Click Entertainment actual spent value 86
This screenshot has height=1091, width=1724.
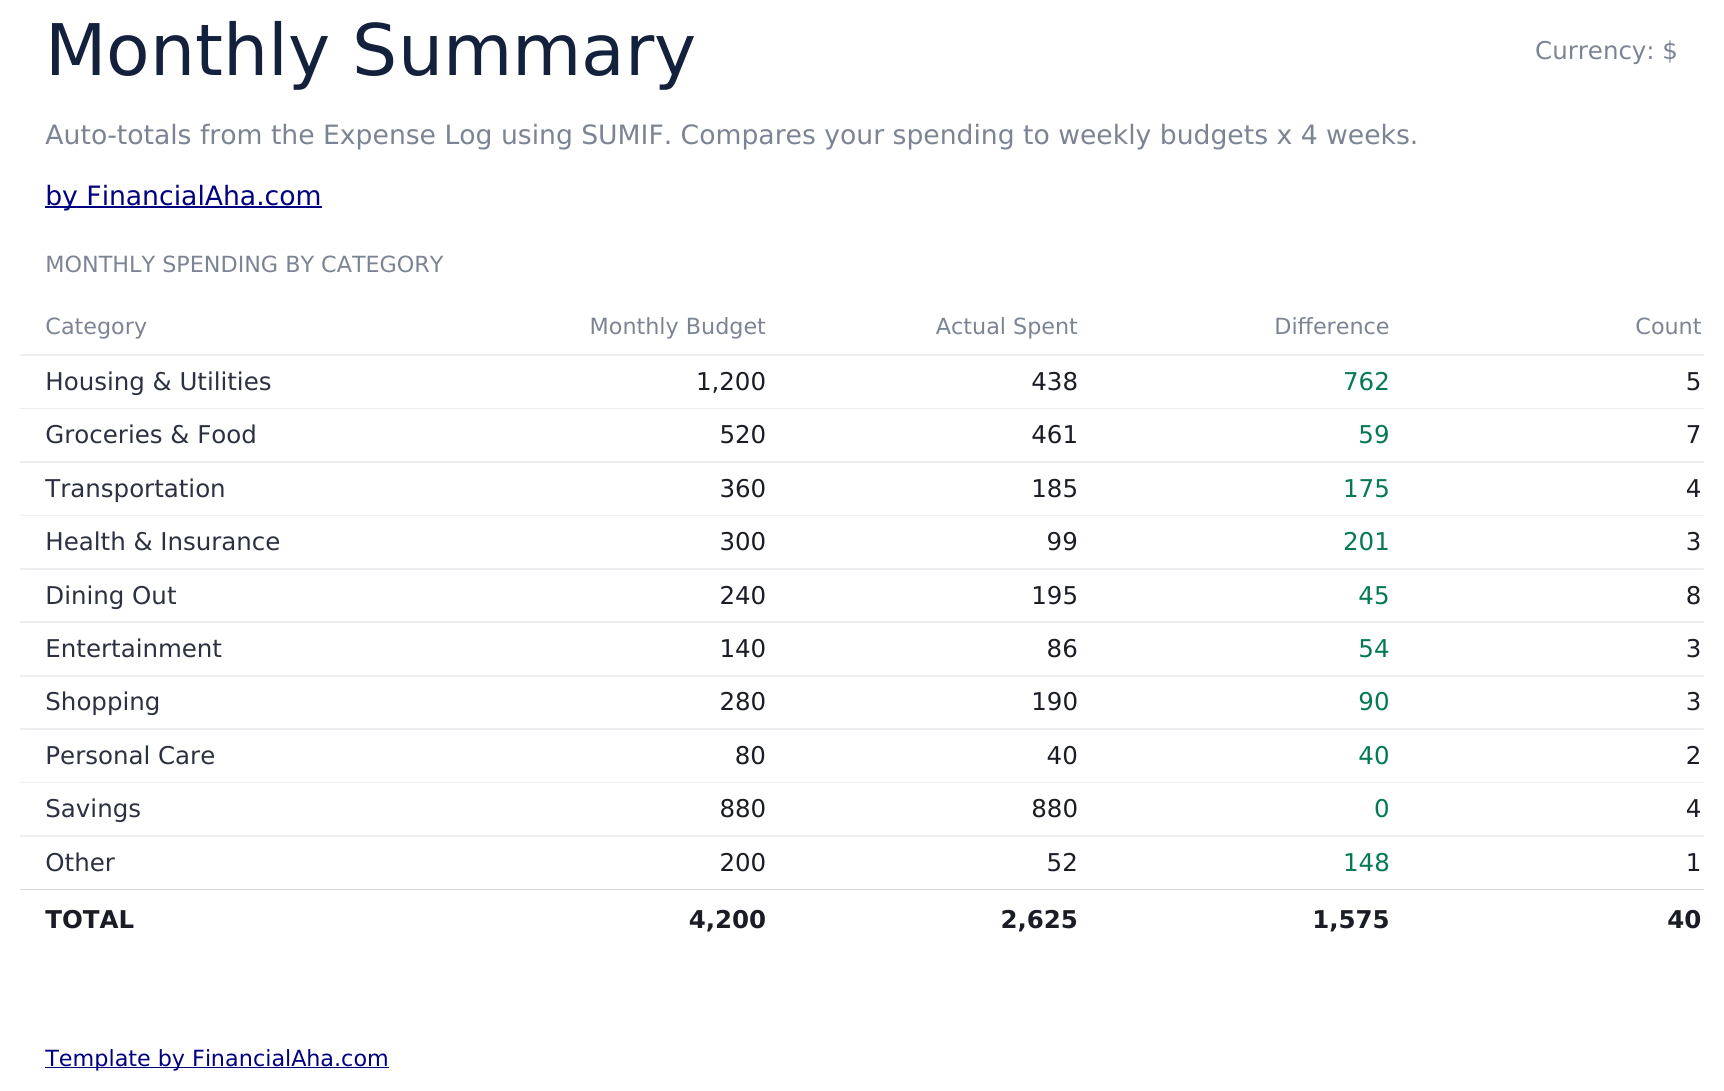[1062, 649]
